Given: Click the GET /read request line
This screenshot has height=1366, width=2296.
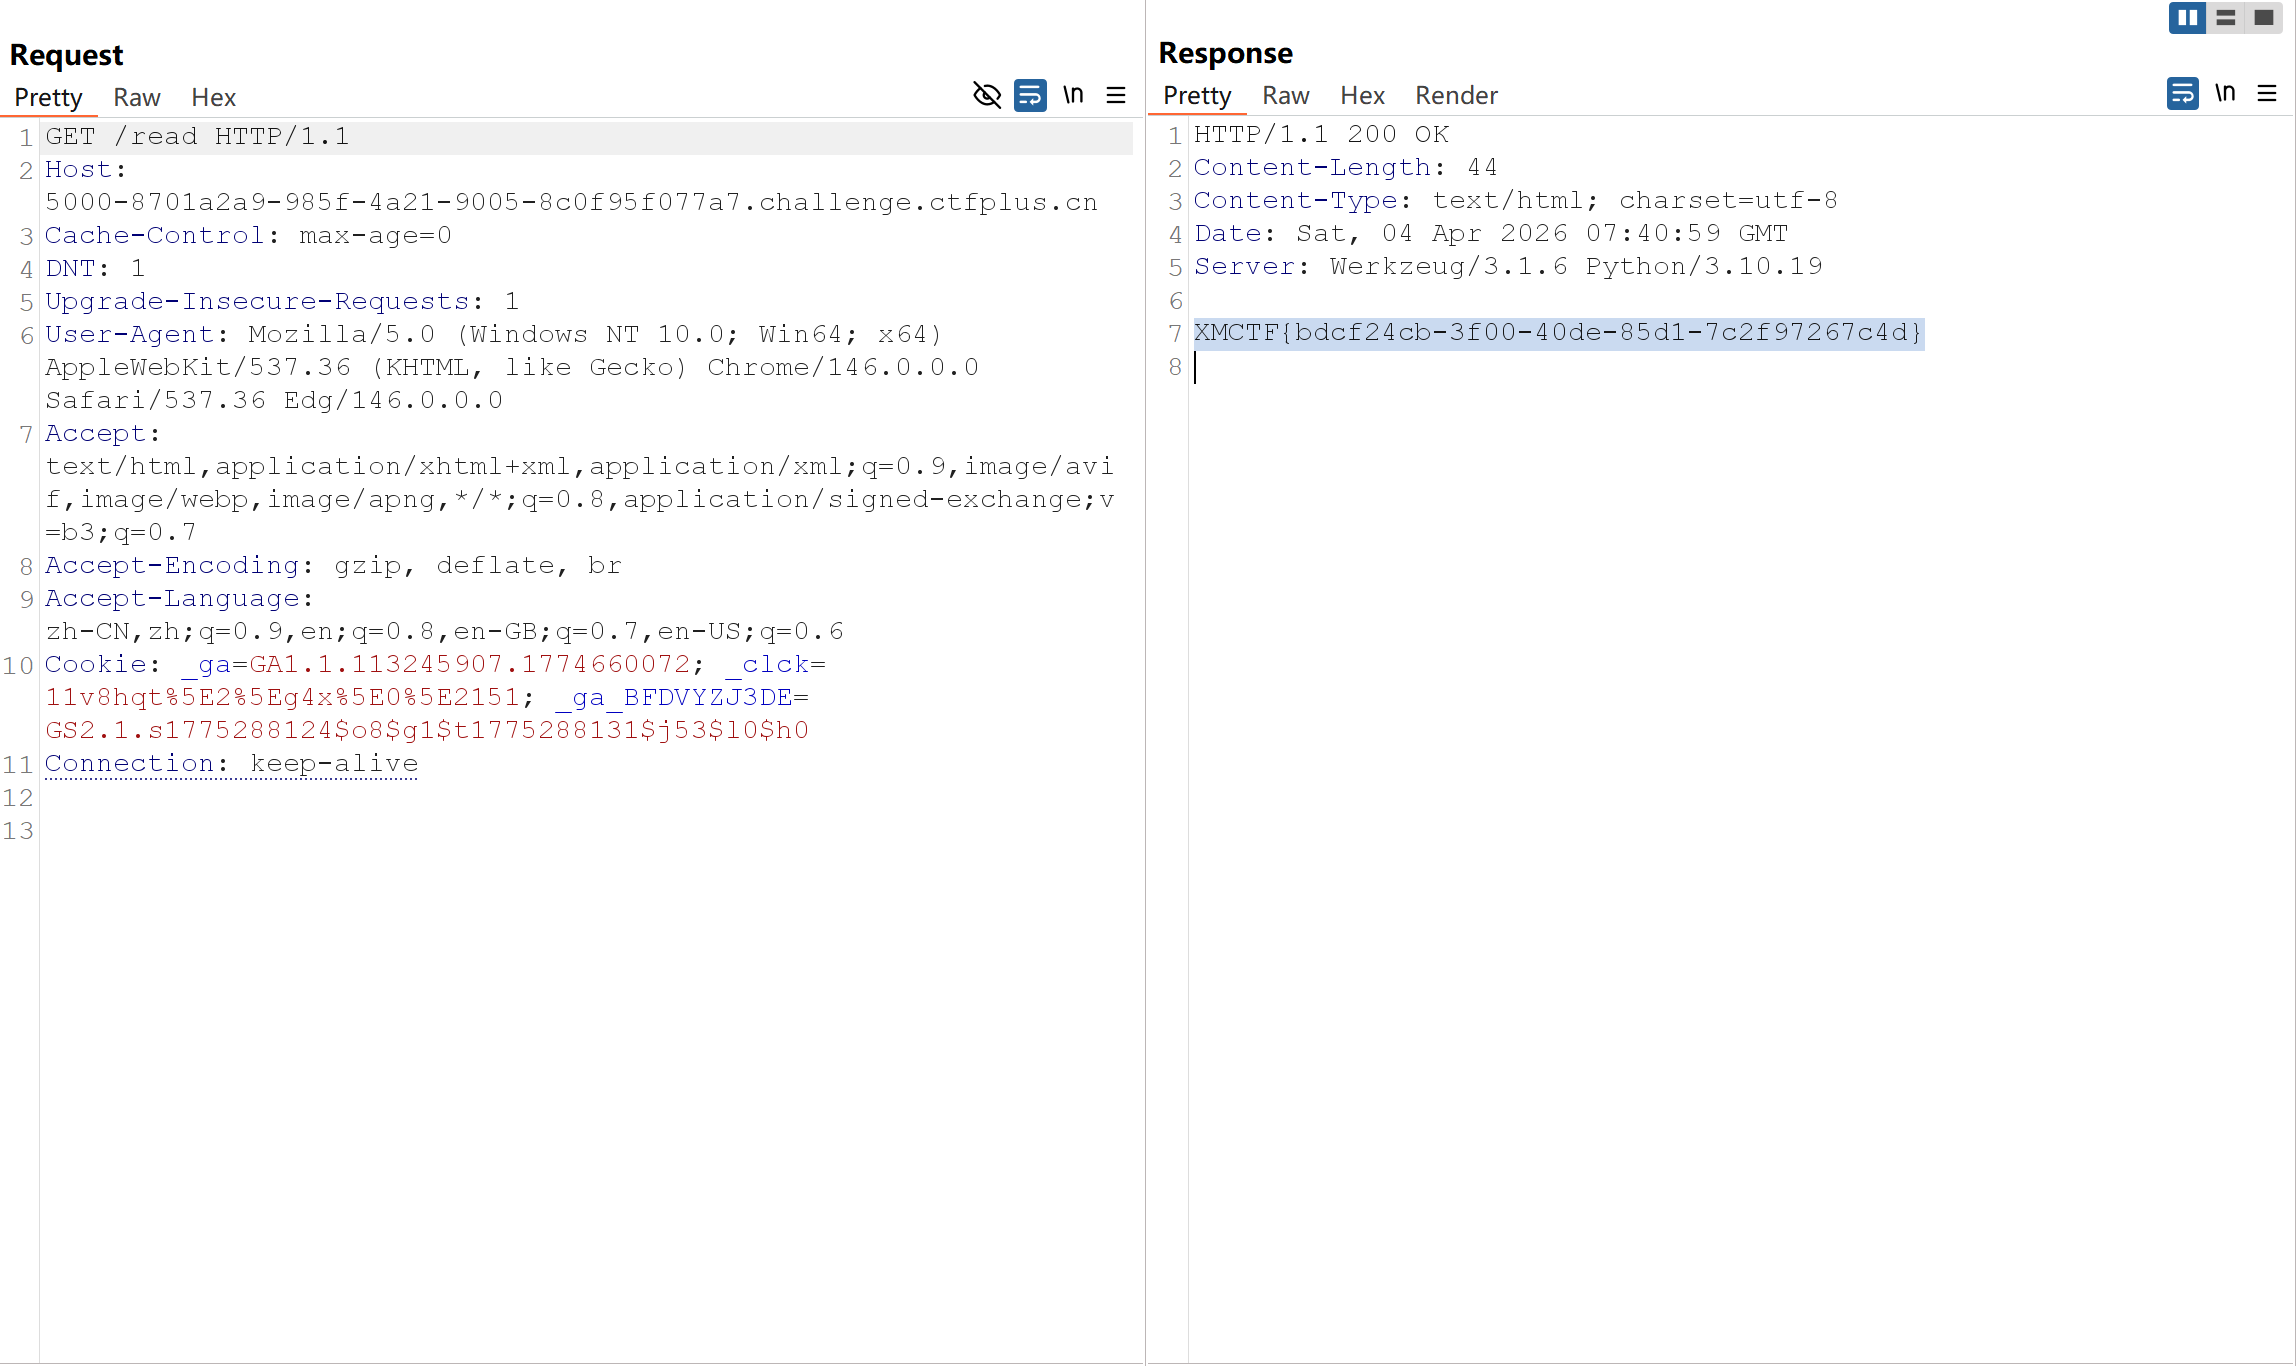Looking at the screenshot, I should point(198,137).
